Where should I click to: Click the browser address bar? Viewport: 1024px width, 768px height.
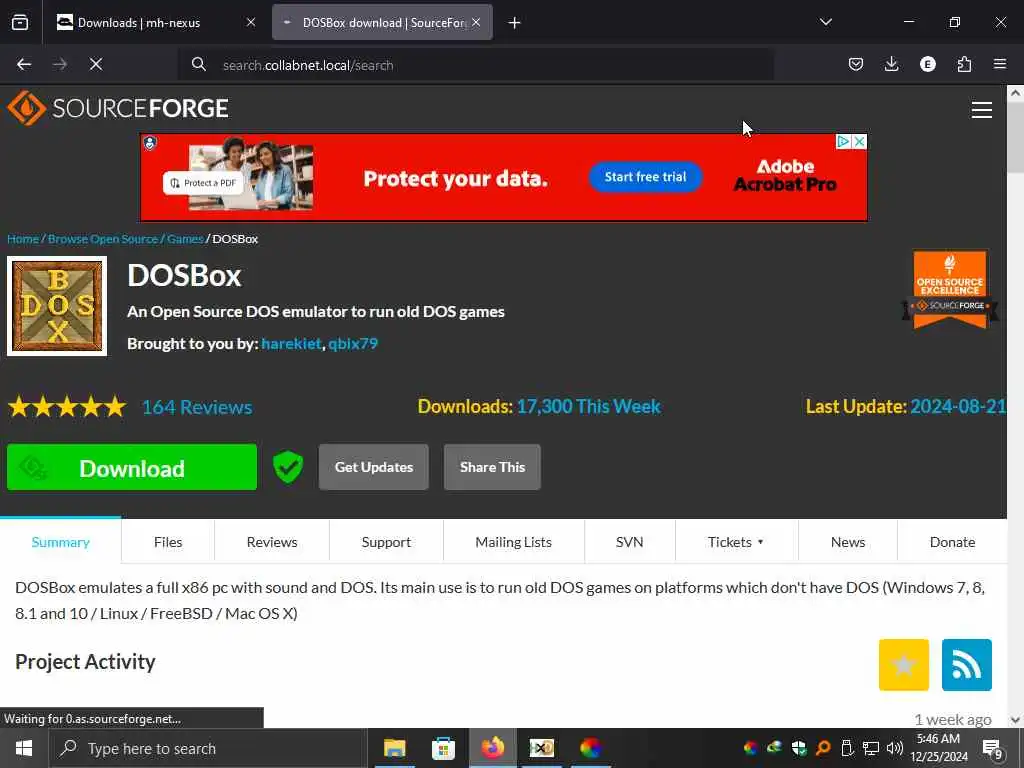[x=477, y=65]
